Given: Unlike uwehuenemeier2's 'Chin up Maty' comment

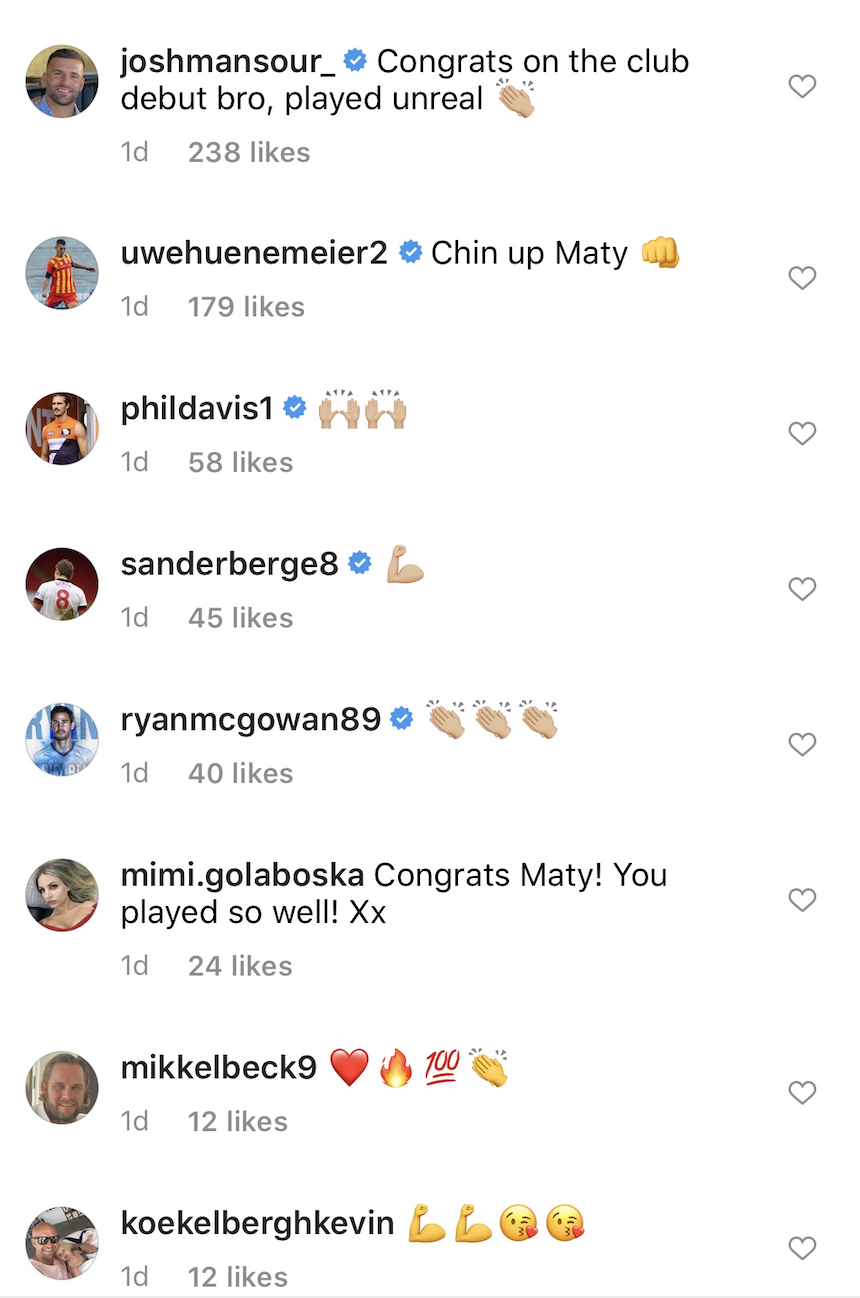Looking at the screenshot, I should pos(802,278).
